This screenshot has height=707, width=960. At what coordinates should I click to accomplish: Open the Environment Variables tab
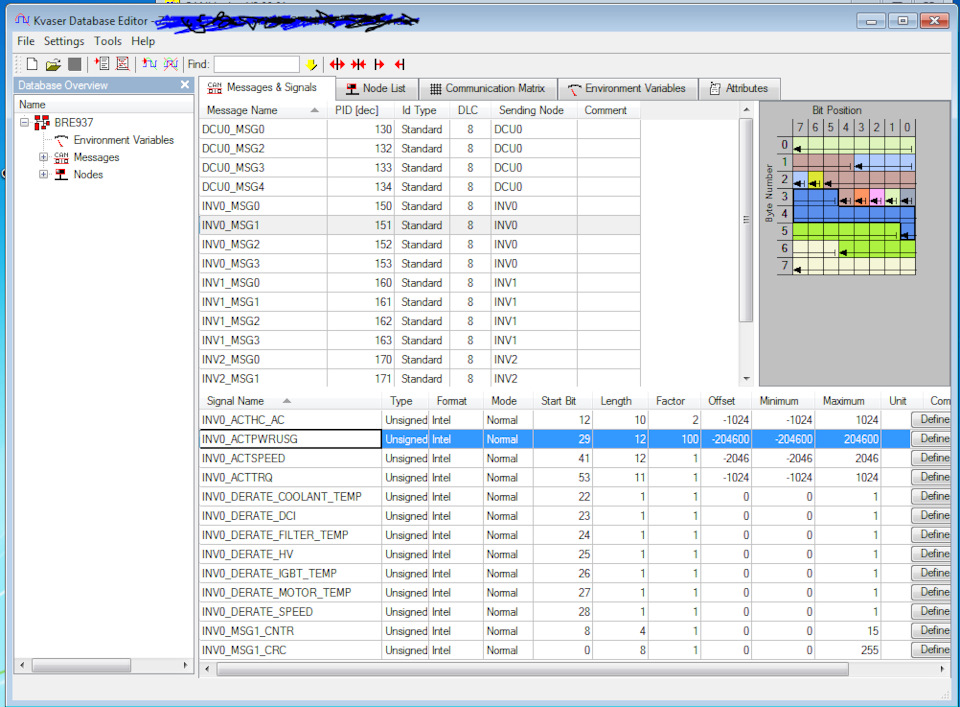pos(628,89)
